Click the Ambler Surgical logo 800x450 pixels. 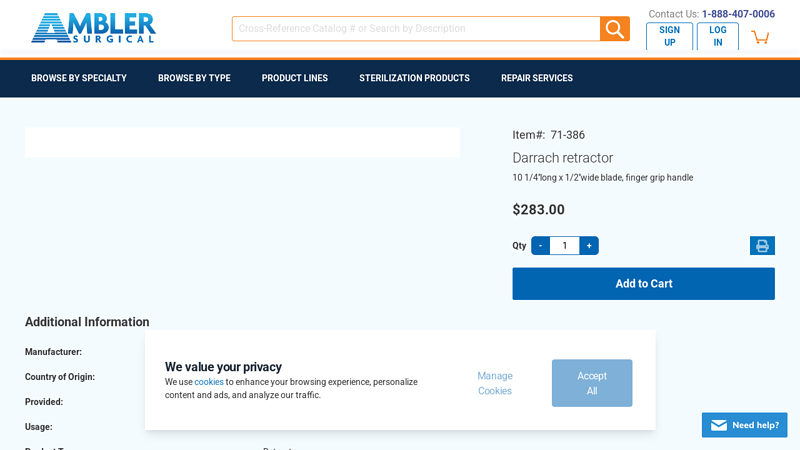click(x=93, y=28)
